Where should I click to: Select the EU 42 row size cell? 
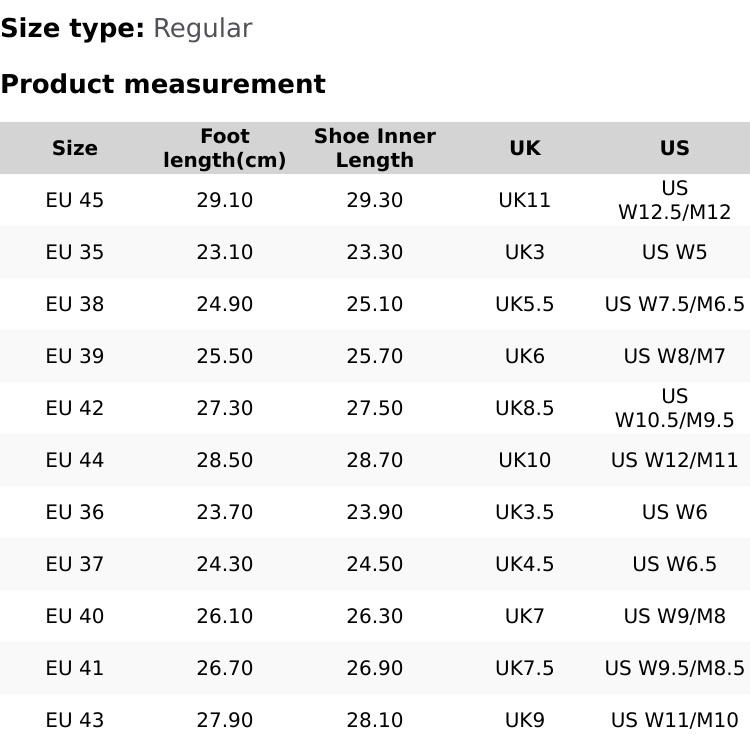(75, 408)
